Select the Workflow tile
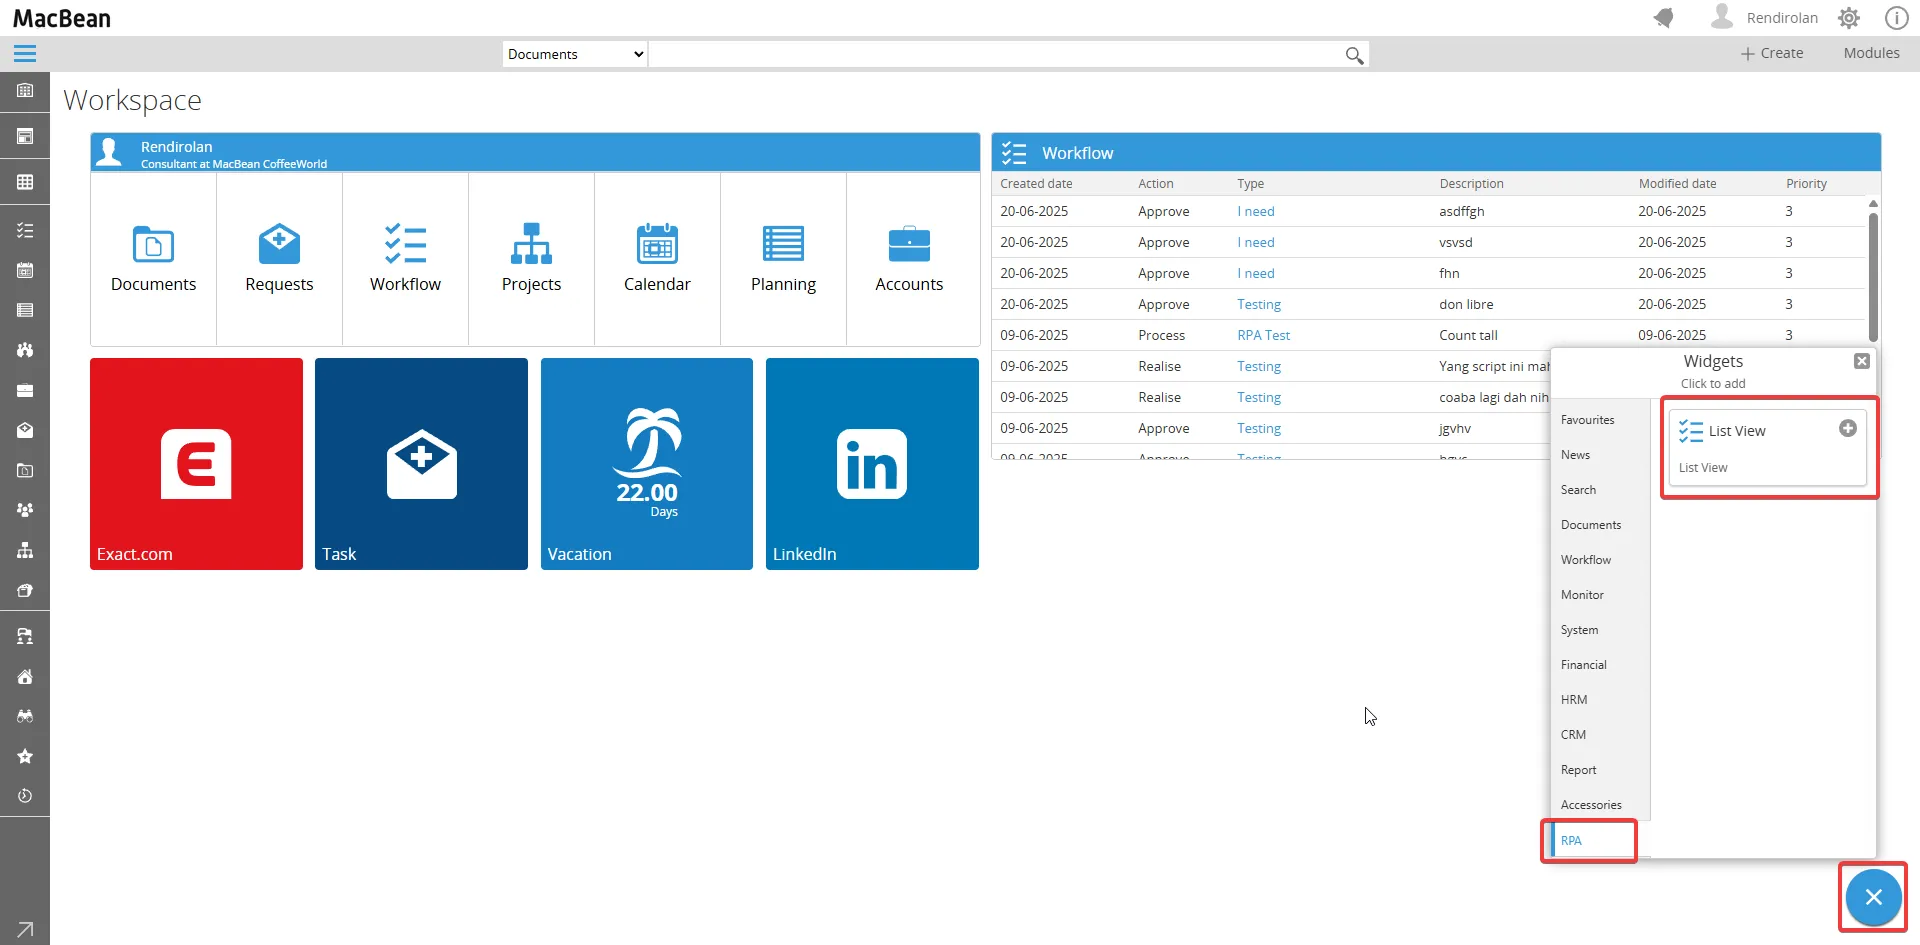This screenshot has height=945, width=1920. pyautogui.click(x=405, y=258)
